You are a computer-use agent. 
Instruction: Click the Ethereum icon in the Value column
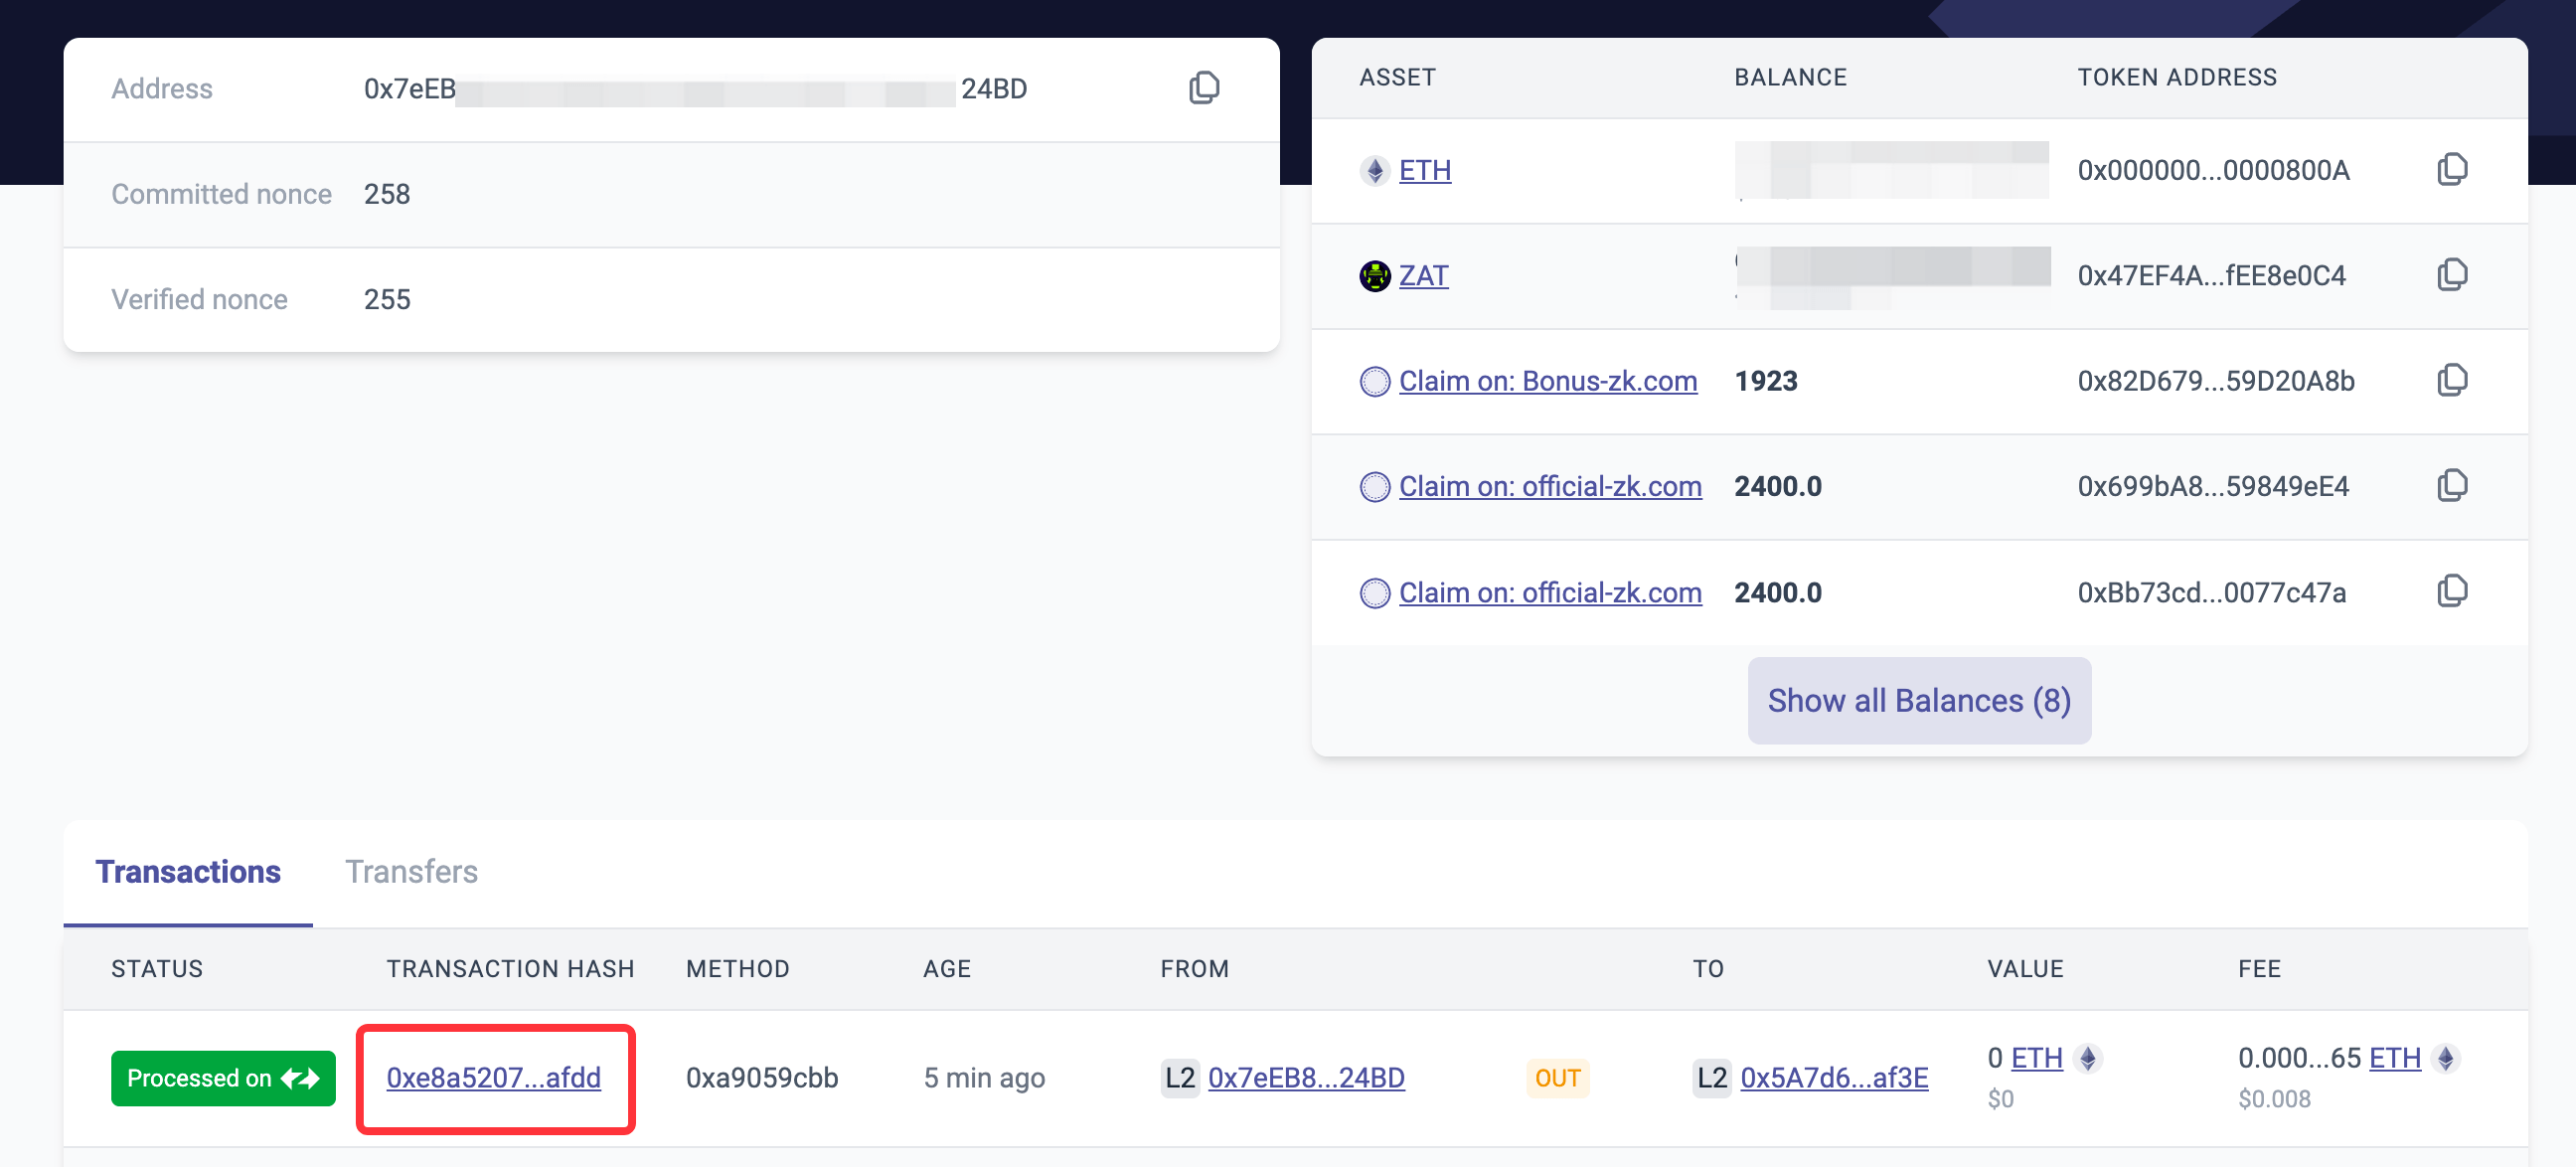(2088, 1057)
